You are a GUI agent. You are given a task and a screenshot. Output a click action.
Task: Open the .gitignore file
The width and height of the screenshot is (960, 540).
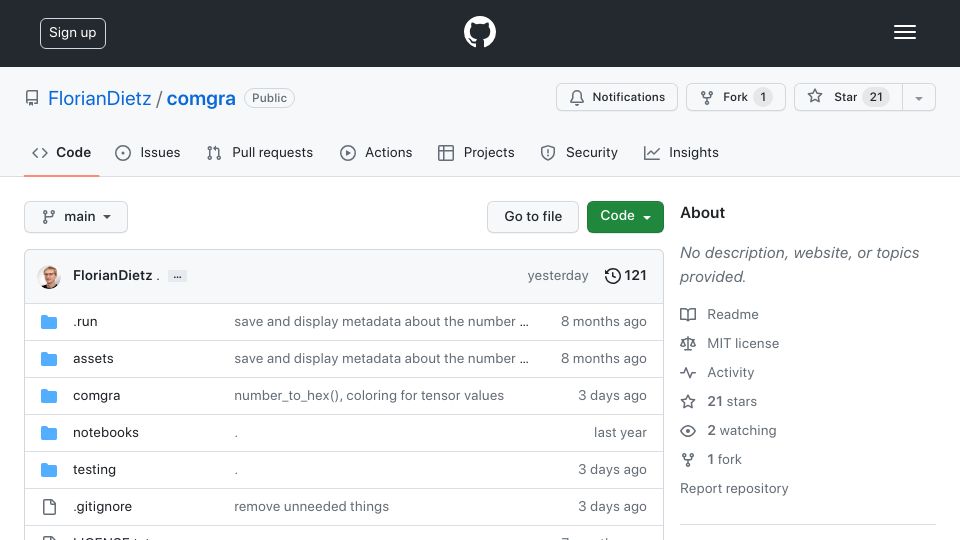point(102,507)
